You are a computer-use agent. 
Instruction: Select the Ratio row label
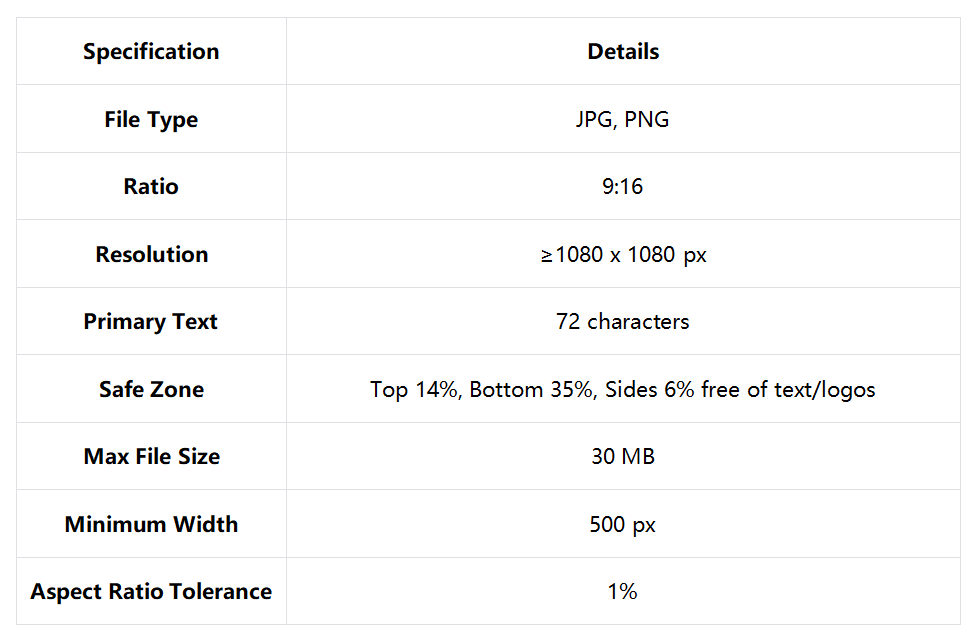click(151, 187)
